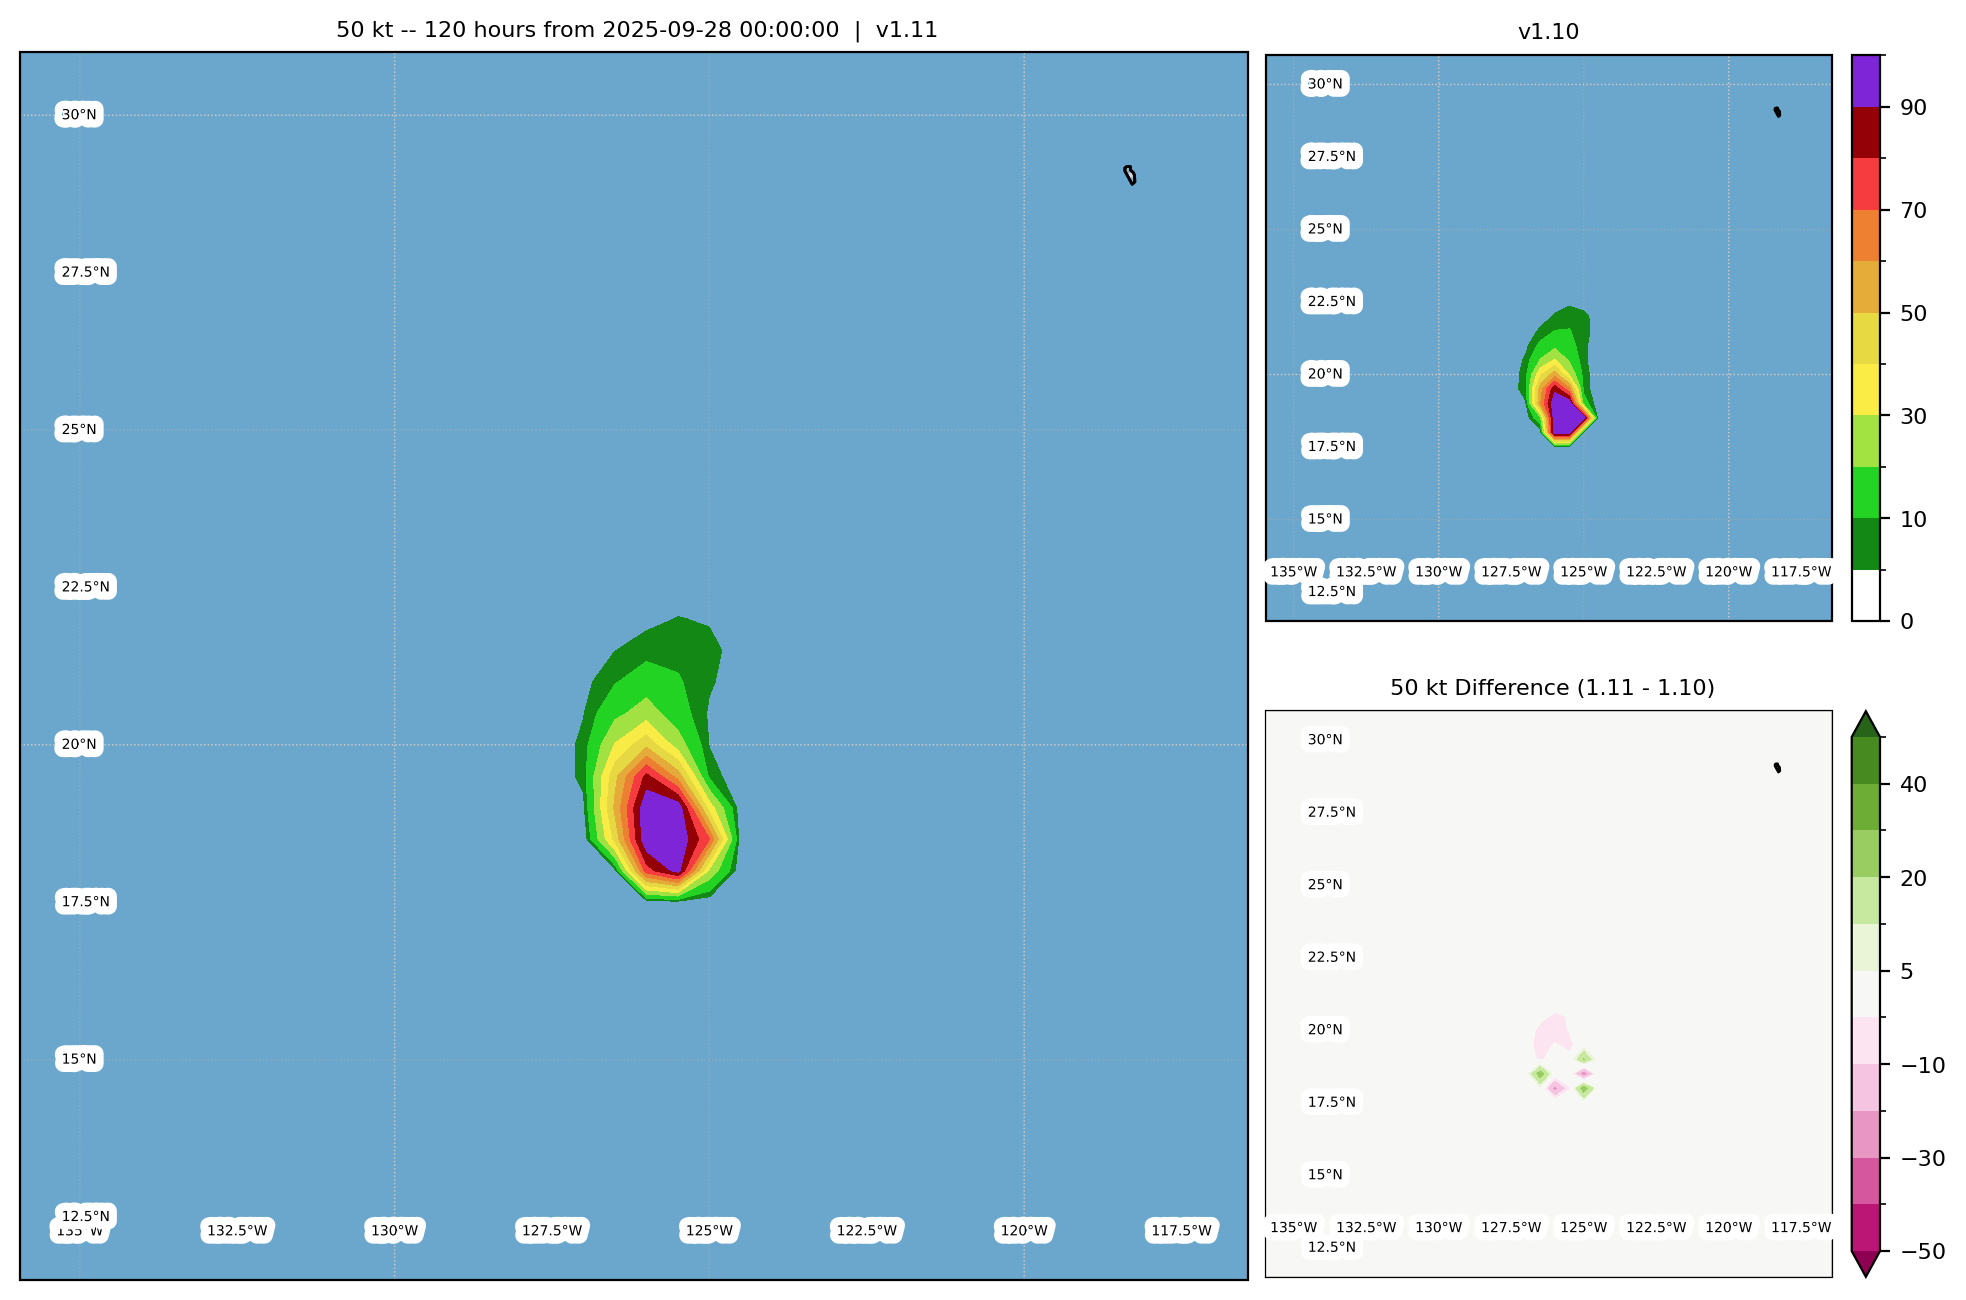Click the small island outline in the main map

coord(1130,175)
